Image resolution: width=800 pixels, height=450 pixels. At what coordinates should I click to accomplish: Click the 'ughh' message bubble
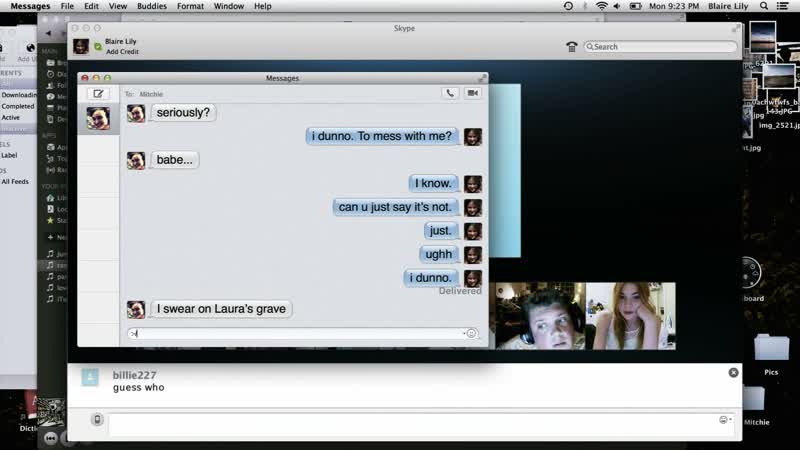pos(439,254)
